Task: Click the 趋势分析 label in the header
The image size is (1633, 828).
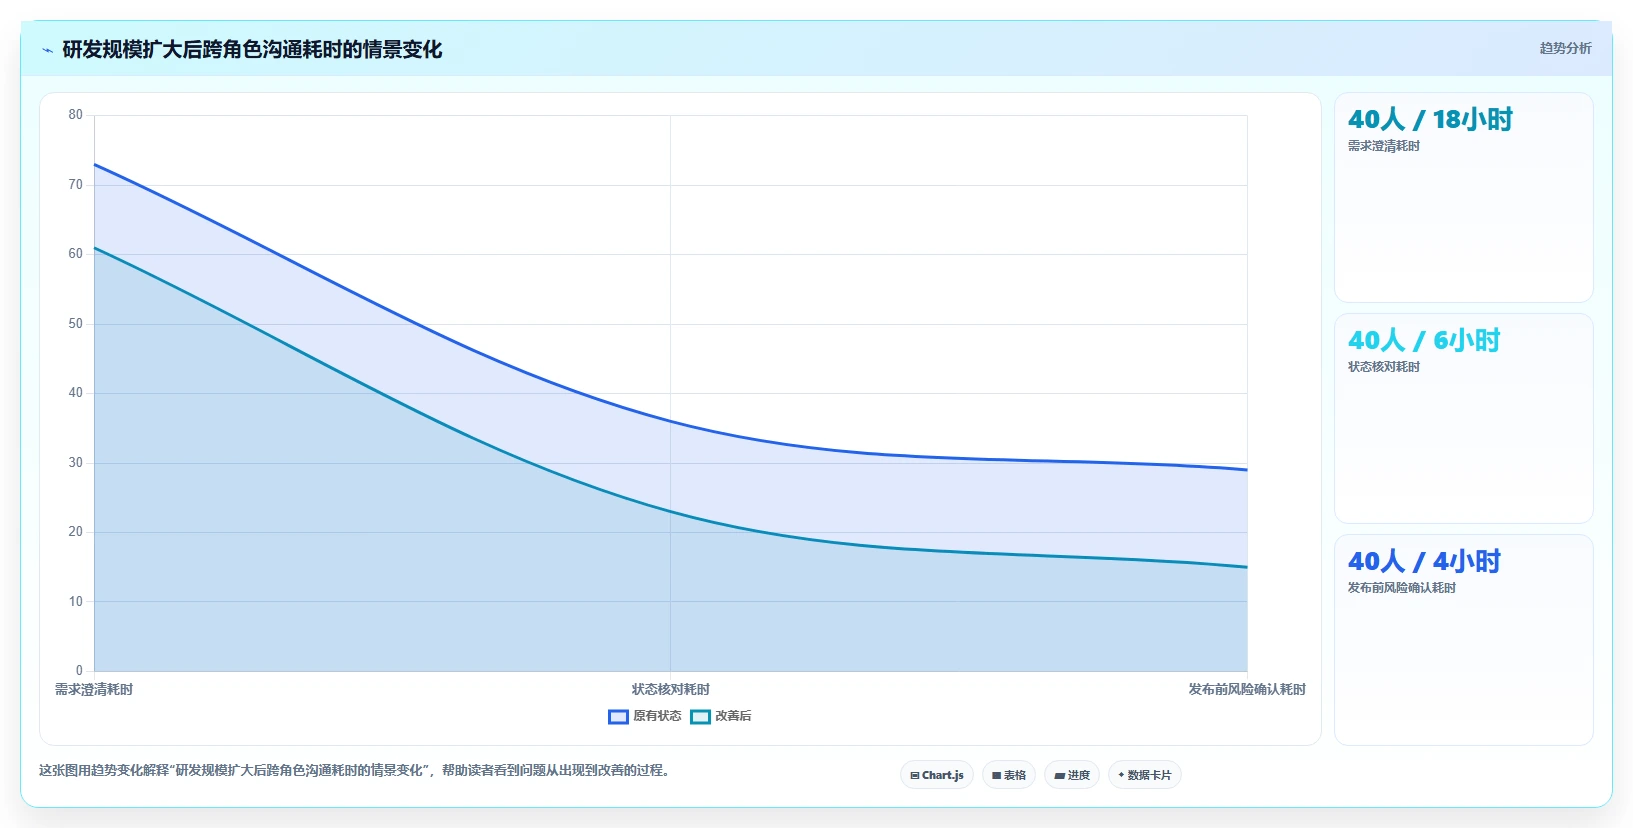Action: coord(1565,48)
